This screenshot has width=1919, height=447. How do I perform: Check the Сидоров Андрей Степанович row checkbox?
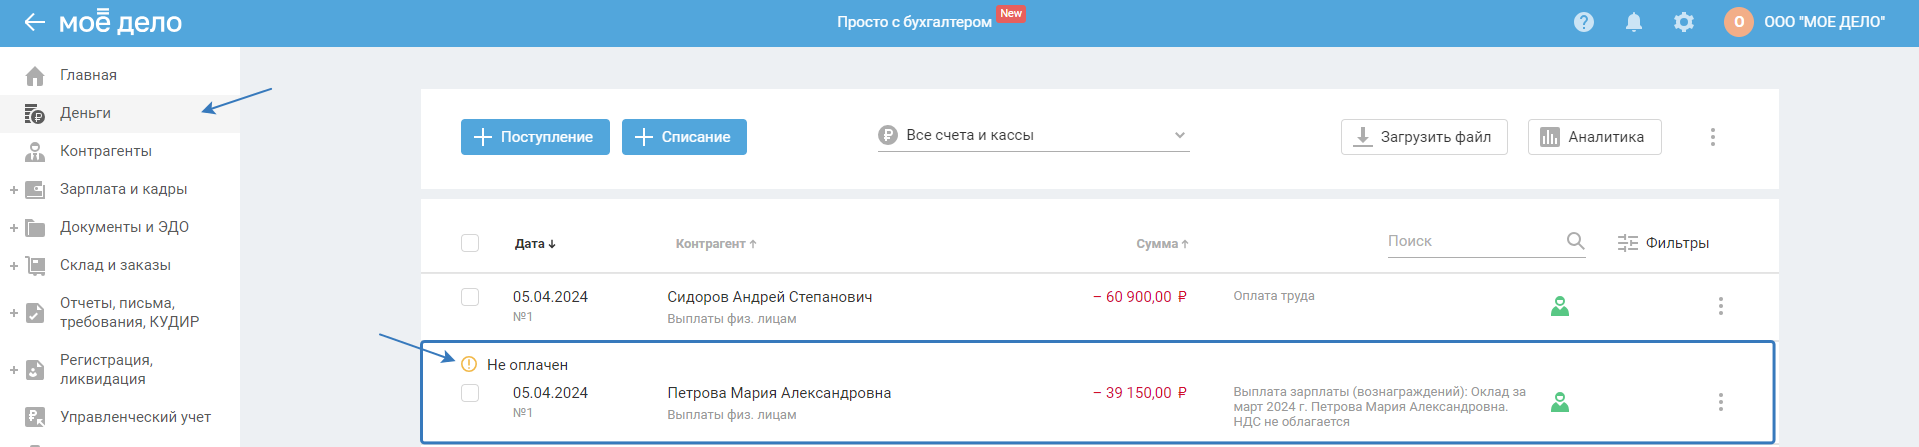(x=470, y=297)
